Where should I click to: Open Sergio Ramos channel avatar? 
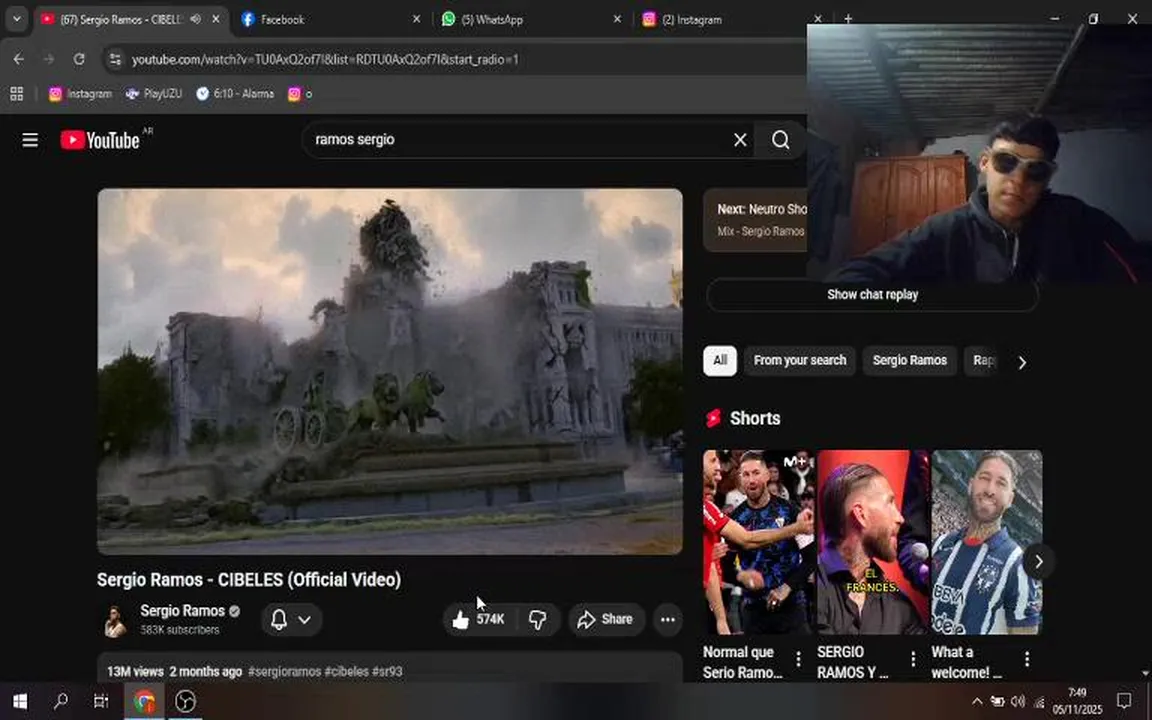pyautogui.click(x=115, y=621)
